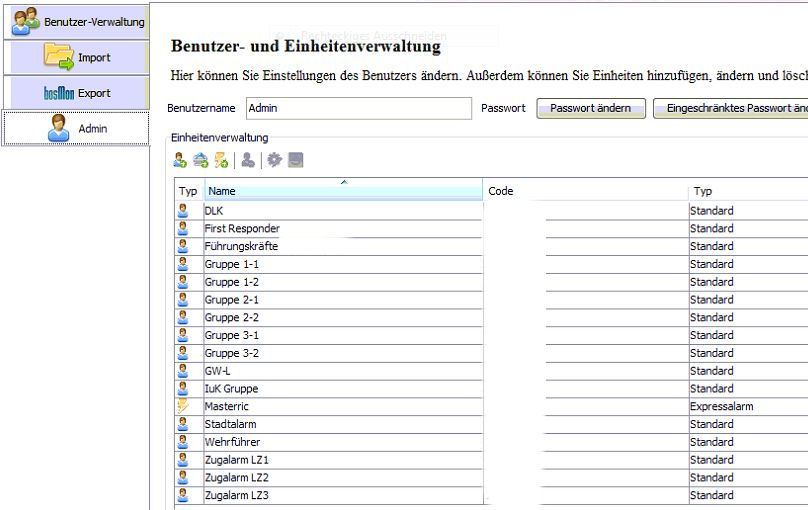
Task: Click the add express alarm unit icon
Action: click(x=221, y=160)
